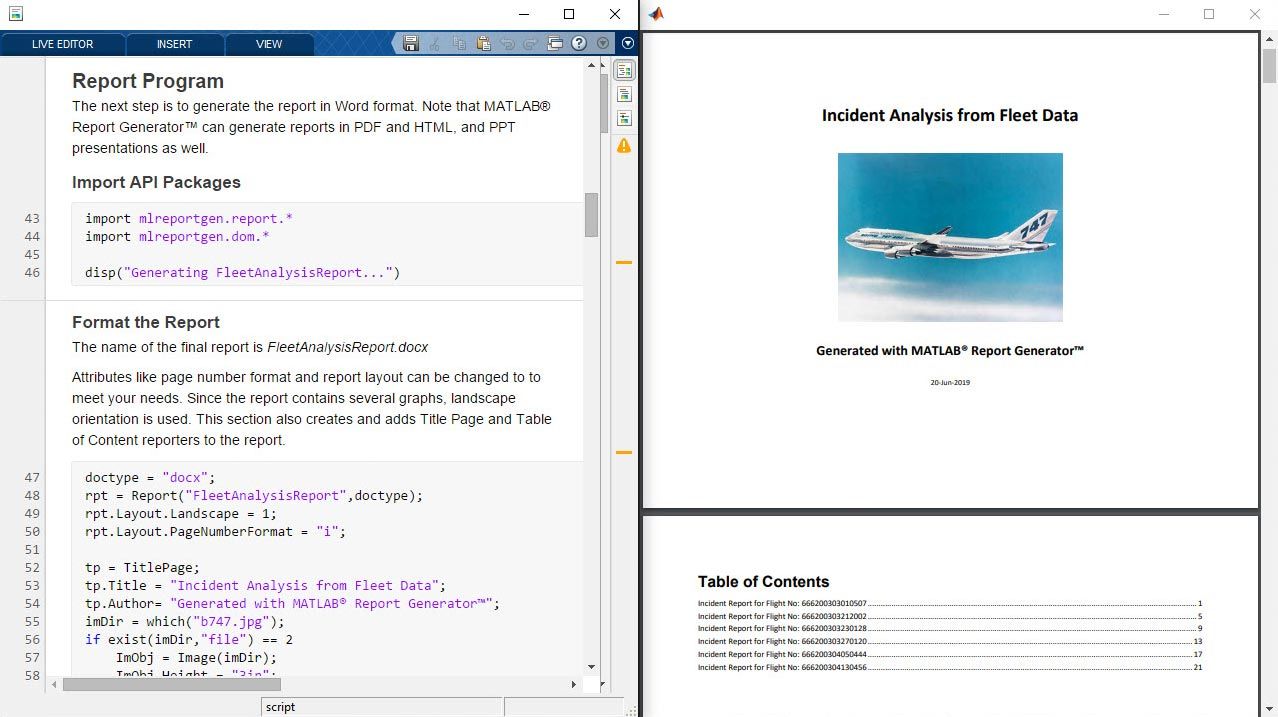
Task: Click the editor horizontal scrollbar thumb
Action: click(171, 685)
